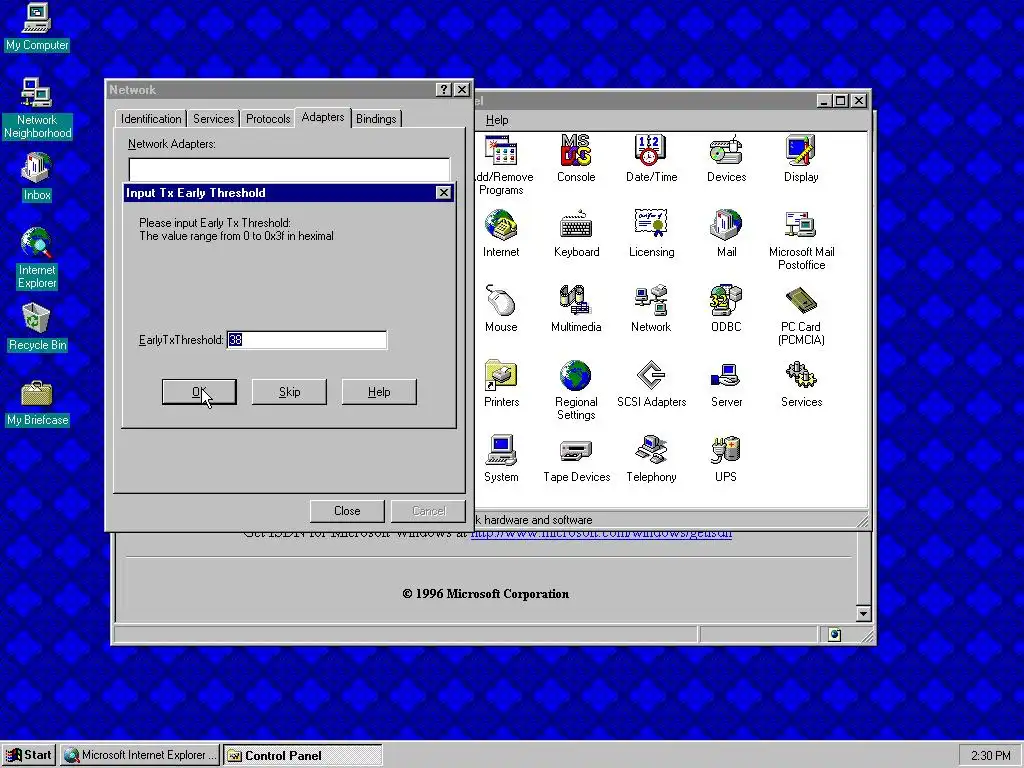Click the Skip button
This screenshot has width=1024, height=768.
289,392
